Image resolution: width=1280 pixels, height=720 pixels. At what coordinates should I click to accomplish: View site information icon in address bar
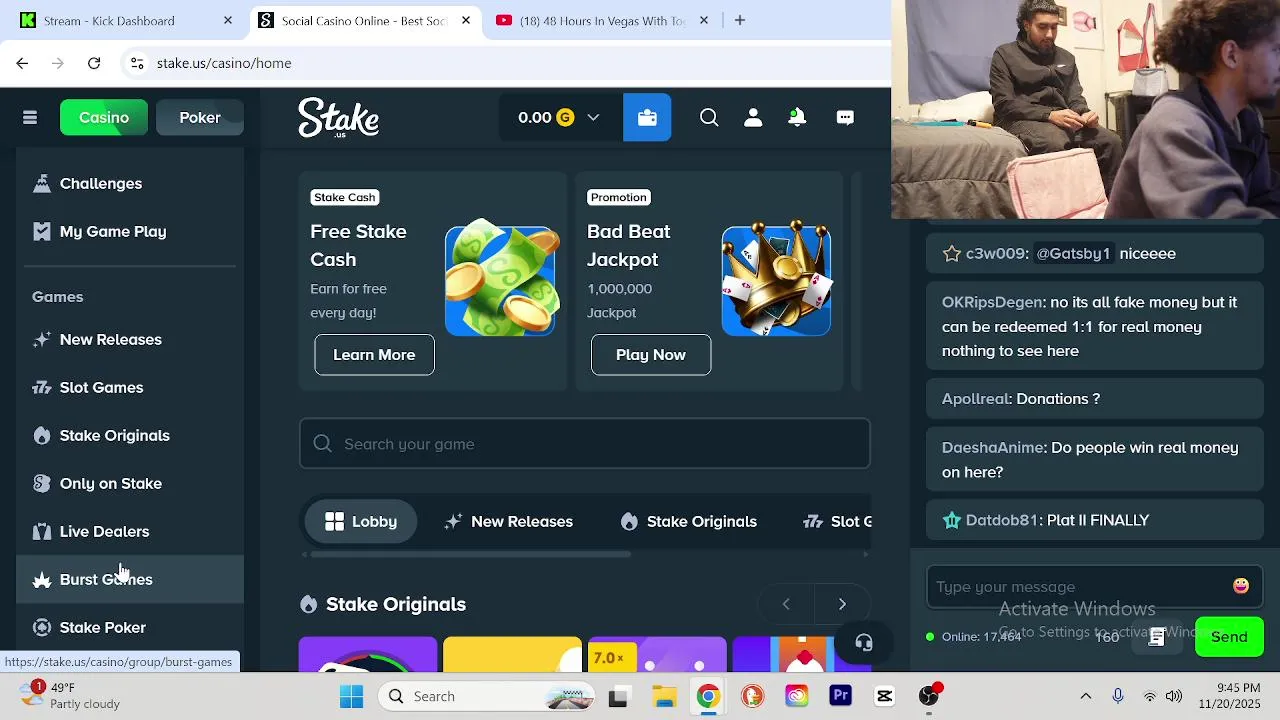138,63
